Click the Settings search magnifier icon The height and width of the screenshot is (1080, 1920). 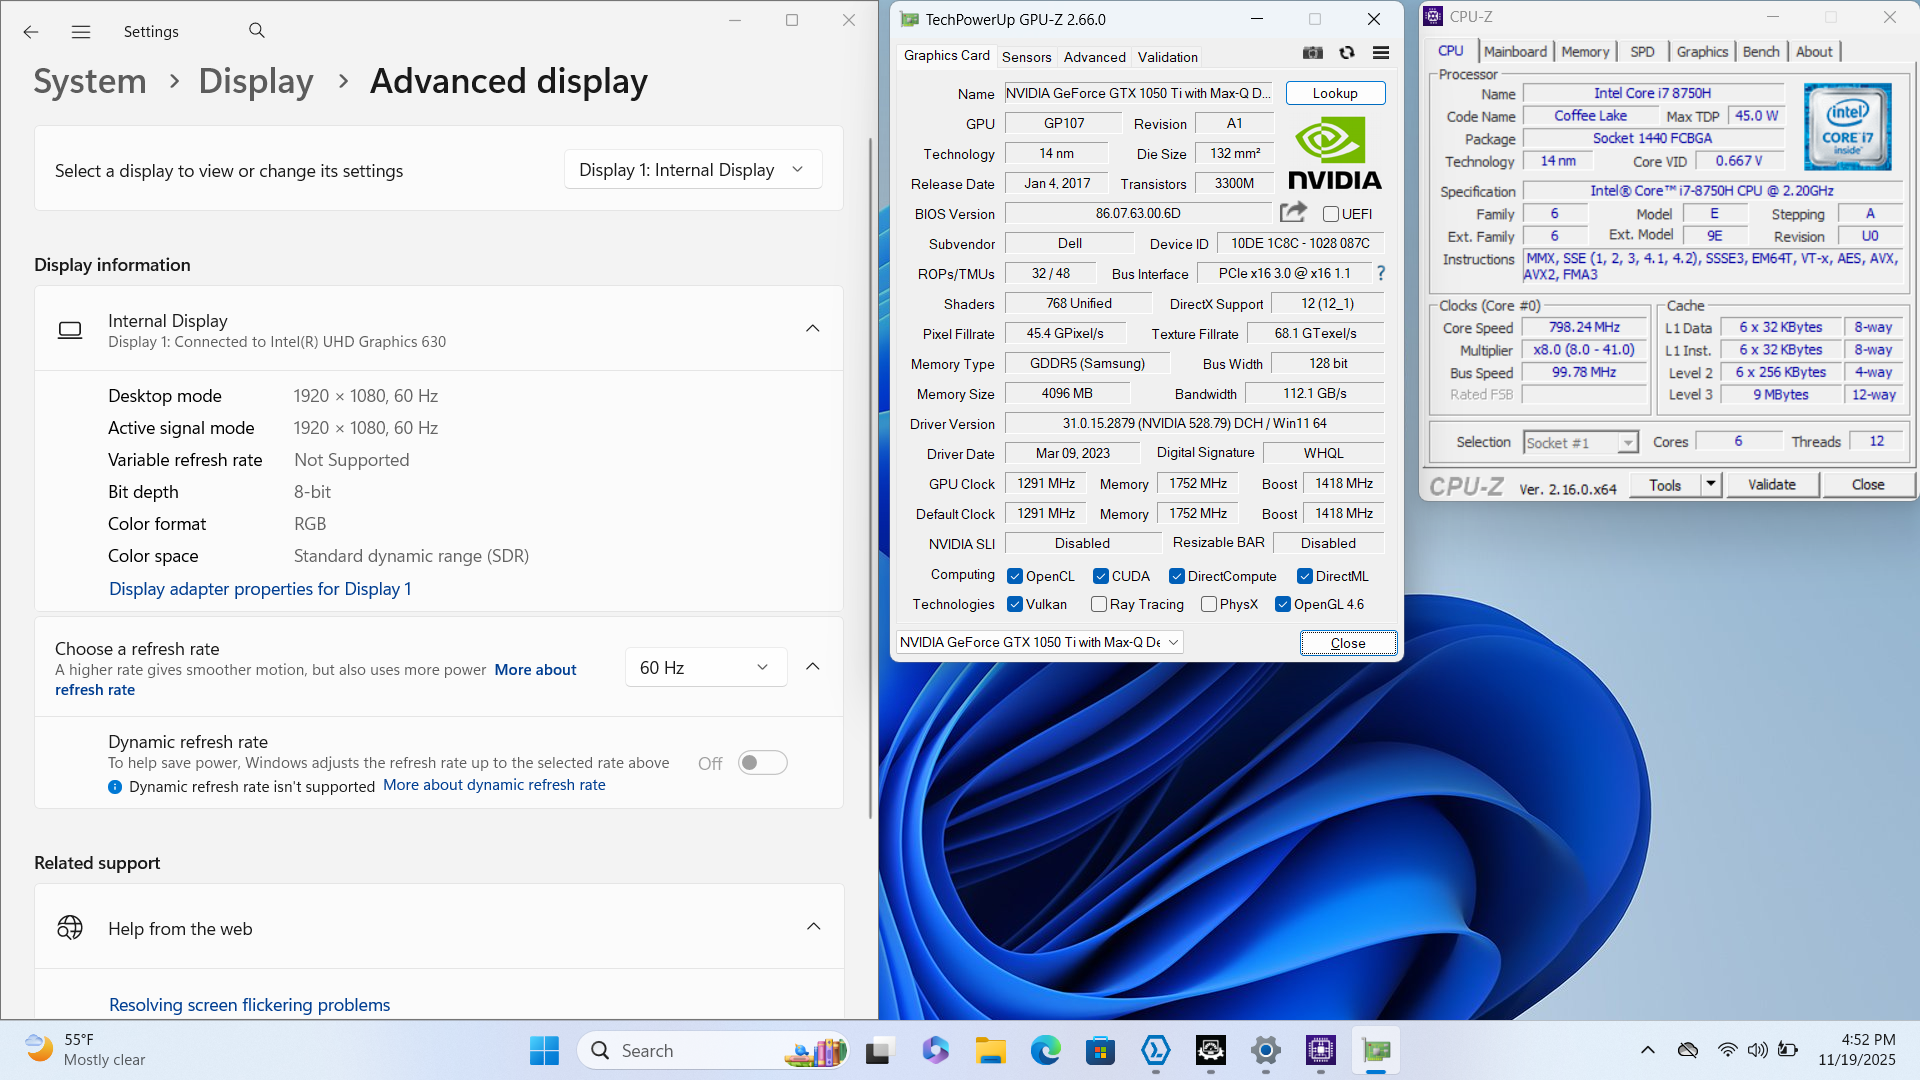pyautogui.click(x=257, y=31)
